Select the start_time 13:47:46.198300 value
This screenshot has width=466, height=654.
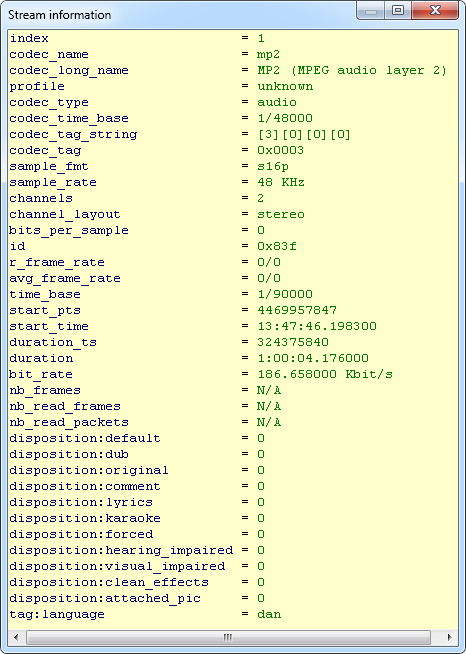point(317,326)
